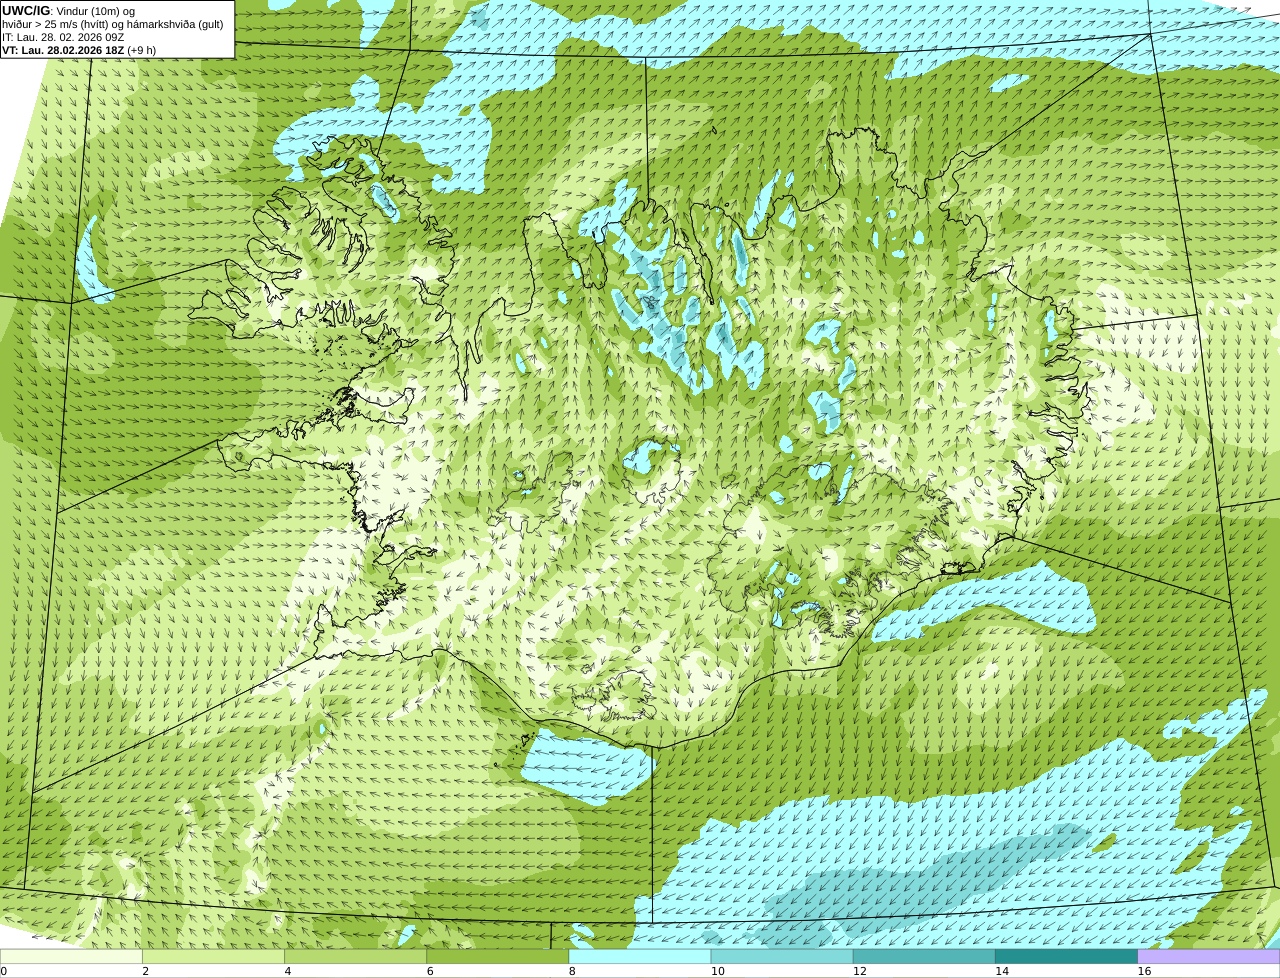This screenshot has height=978, width=1280.
Task: Click the pale yellow 0–2 m/s legend swatch
Action: tap(71, 957)
